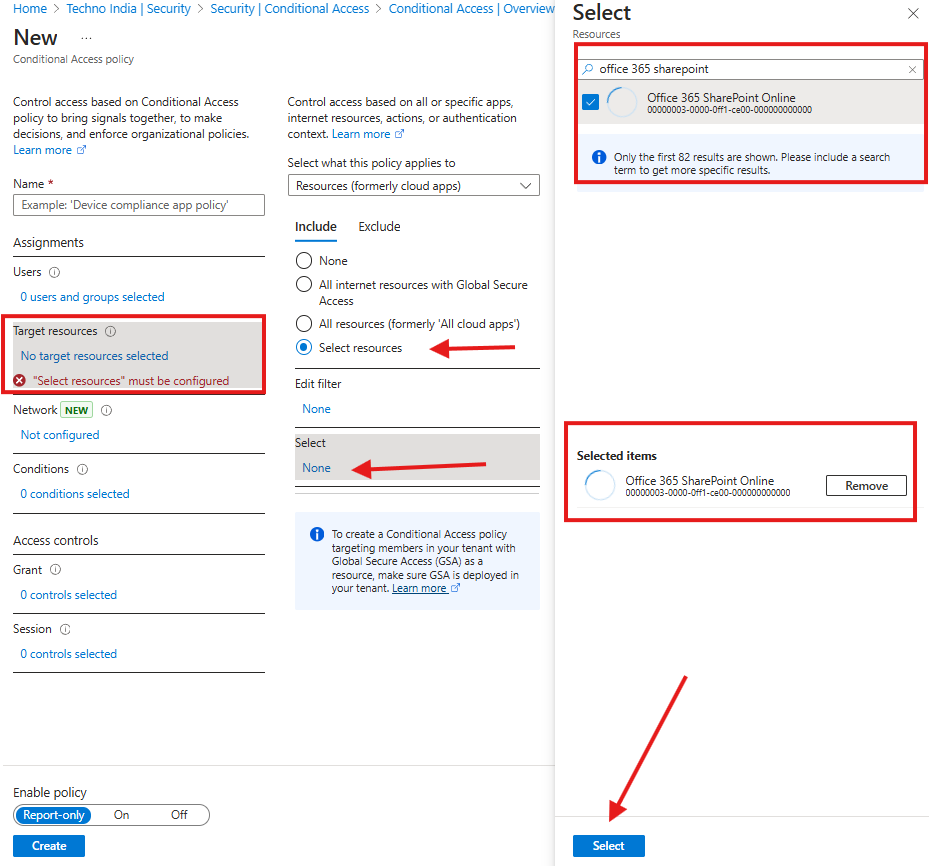
Task: Click the Session info icon
Action: [65, 629]
